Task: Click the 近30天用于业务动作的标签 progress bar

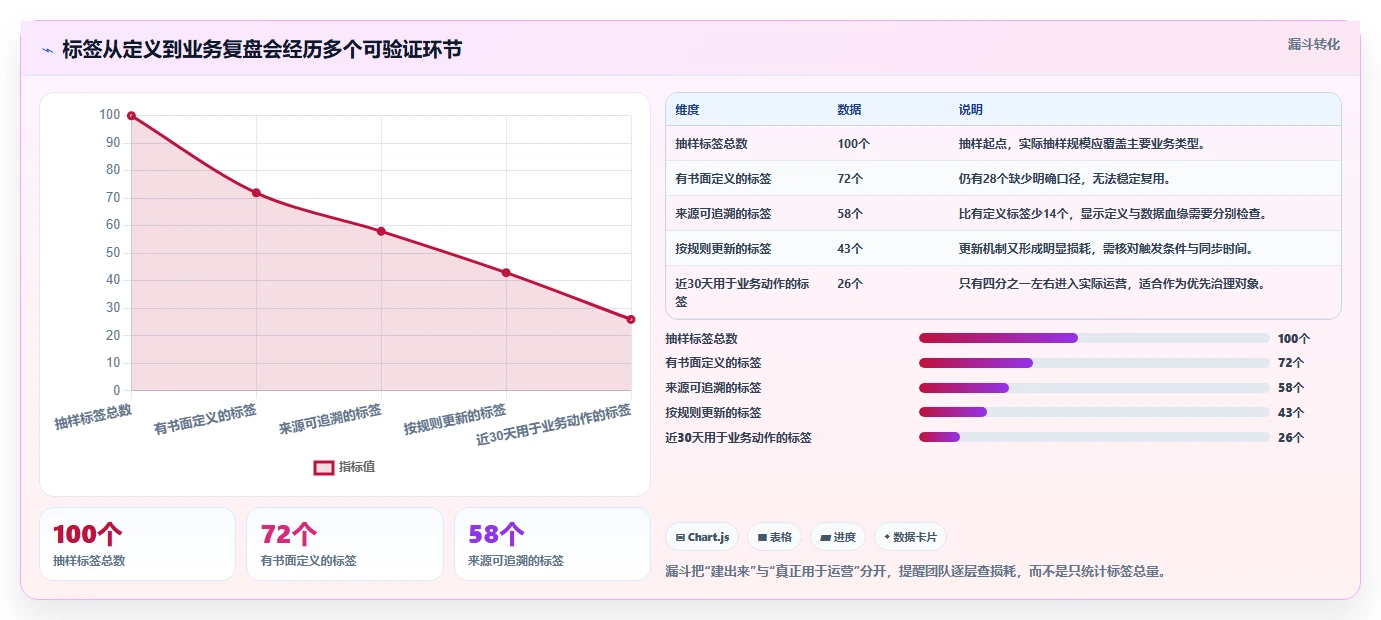Action: coord(1094,437)
